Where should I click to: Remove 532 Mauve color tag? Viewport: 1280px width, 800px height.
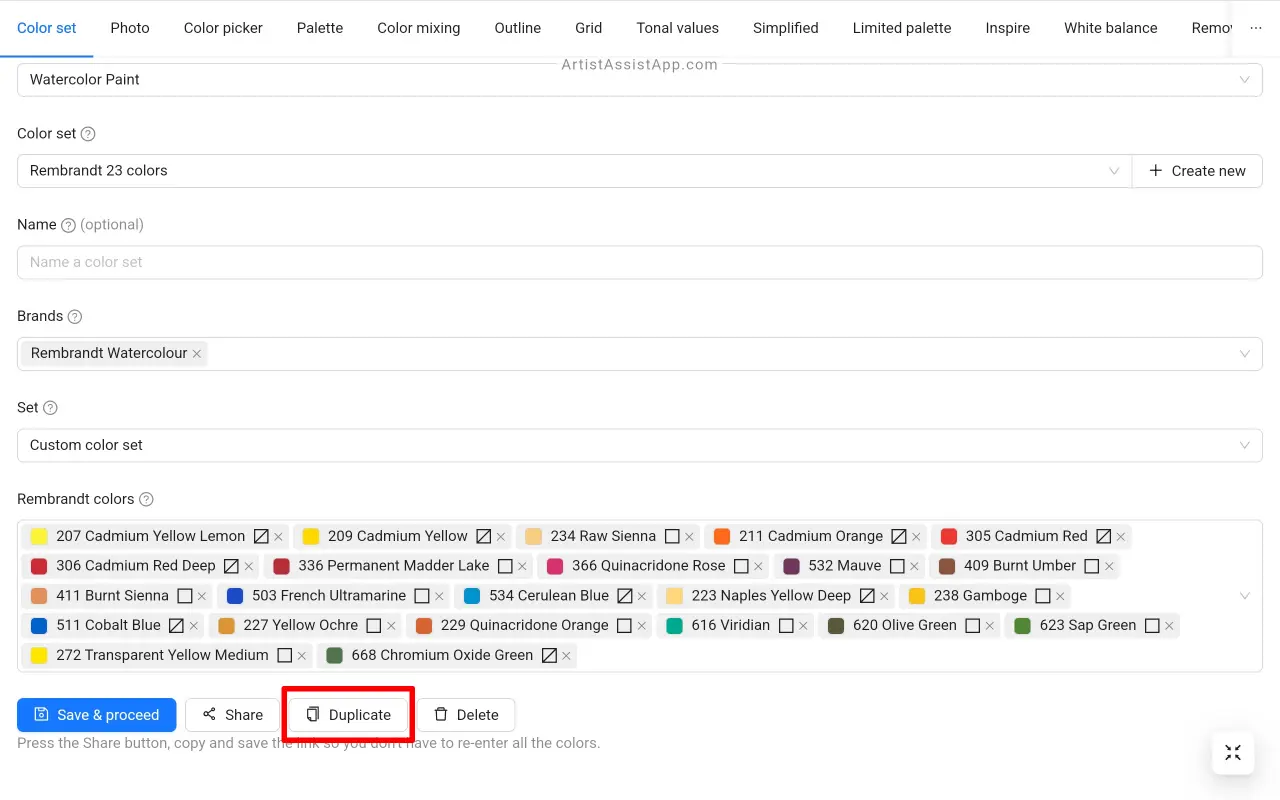click(914, 567)
